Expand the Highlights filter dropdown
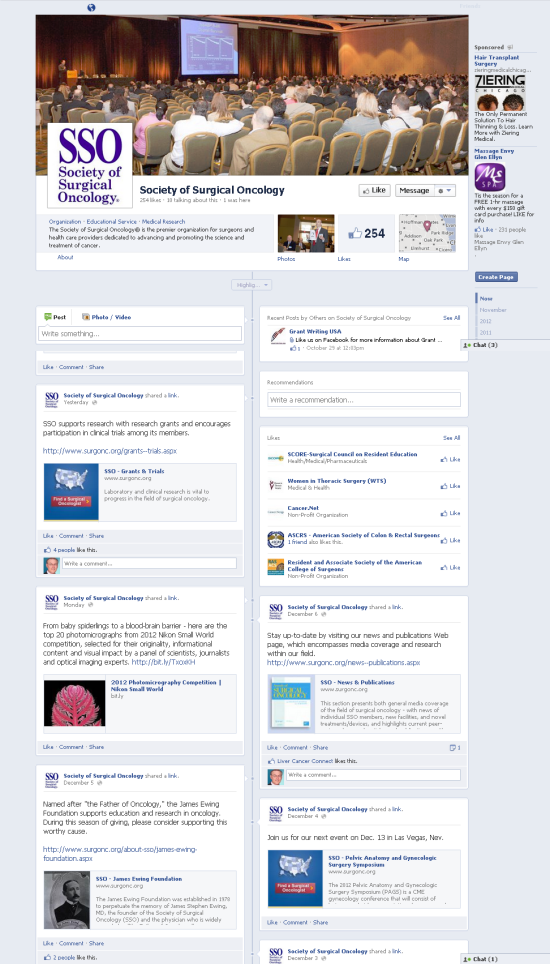 (x=251, y=285)
